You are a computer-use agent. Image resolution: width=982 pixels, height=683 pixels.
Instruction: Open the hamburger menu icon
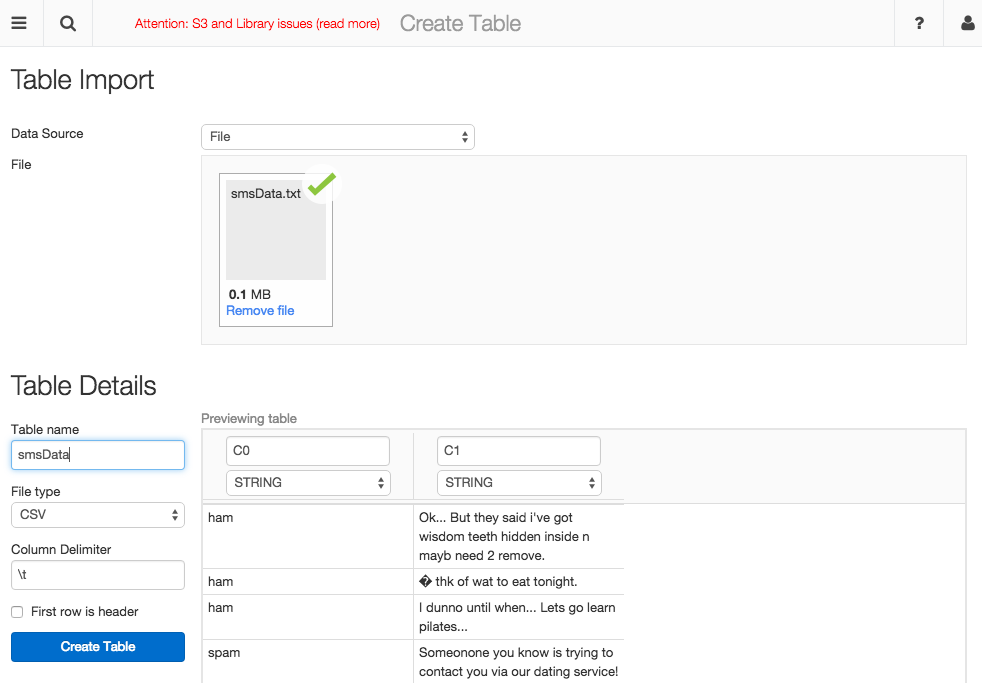click(19, 23)
